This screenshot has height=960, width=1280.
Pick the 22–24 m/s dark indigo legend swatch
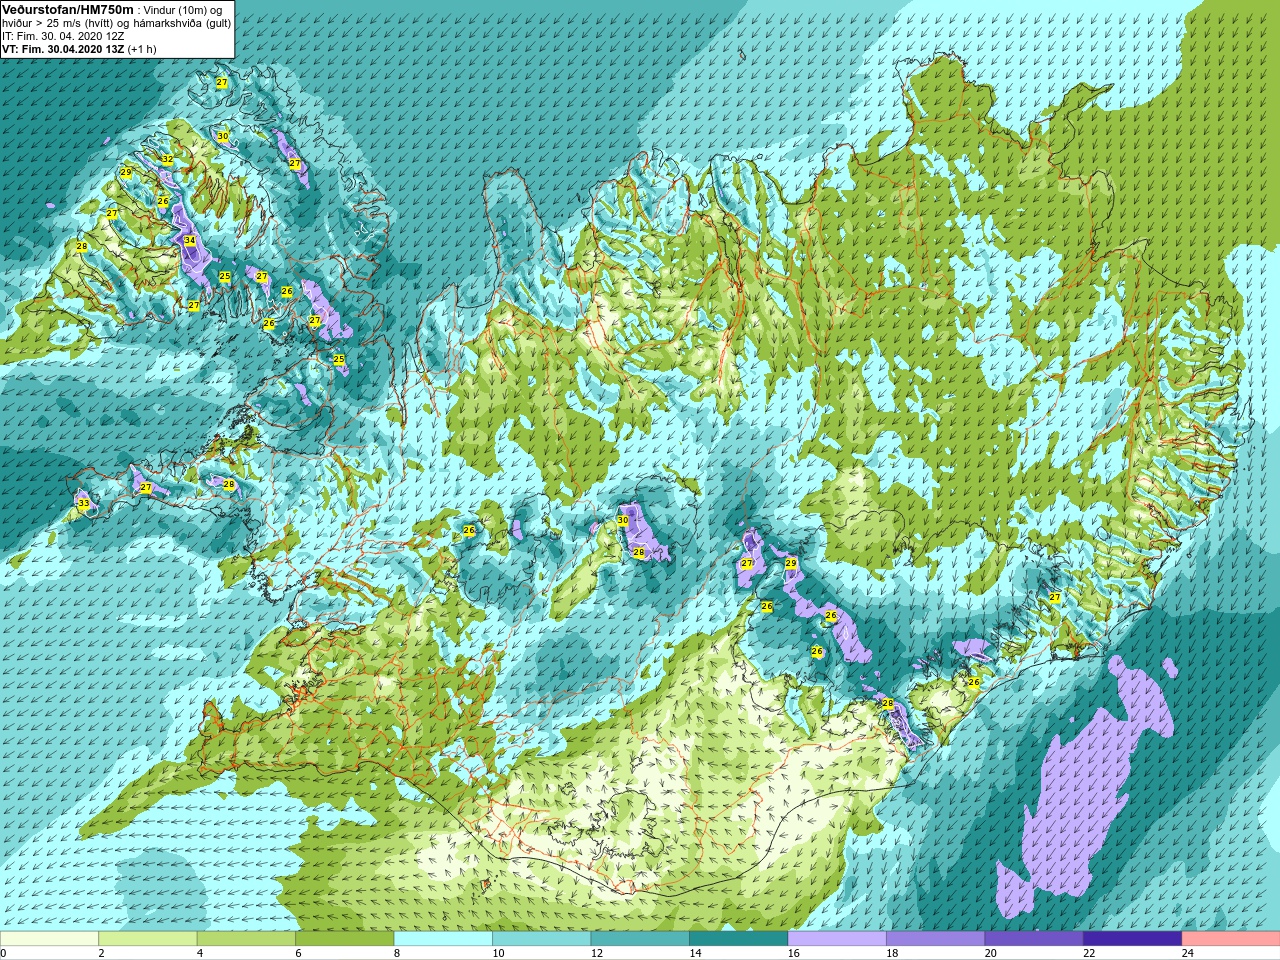tap(1133, 939)
